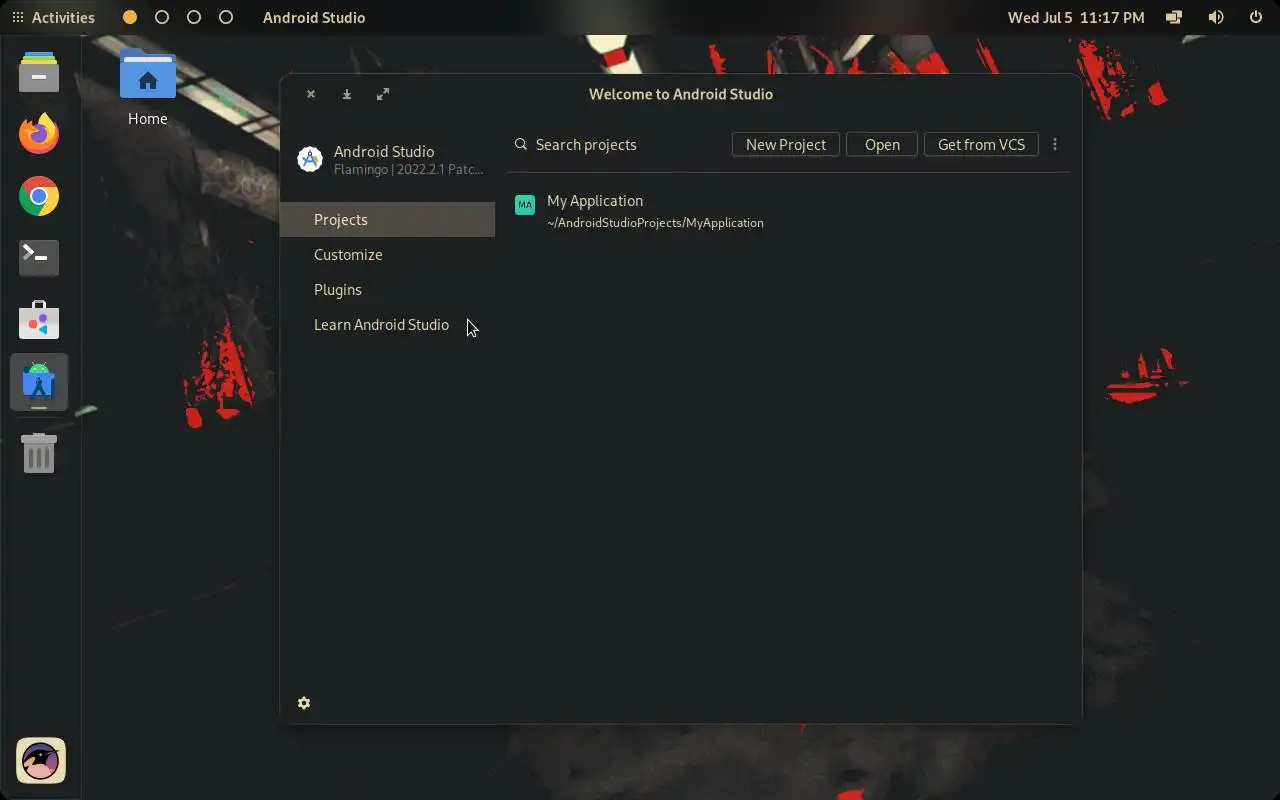Click the MA project icon
1280x800 pixels.
click(525, 205)
